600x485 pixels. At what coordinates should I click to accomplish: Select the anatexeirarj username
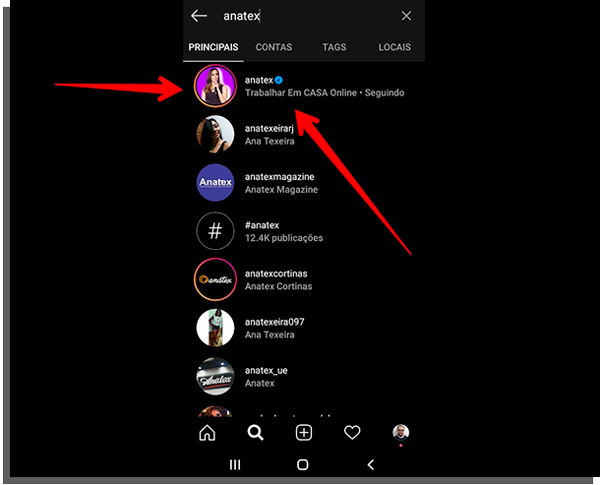coord(269,129)
